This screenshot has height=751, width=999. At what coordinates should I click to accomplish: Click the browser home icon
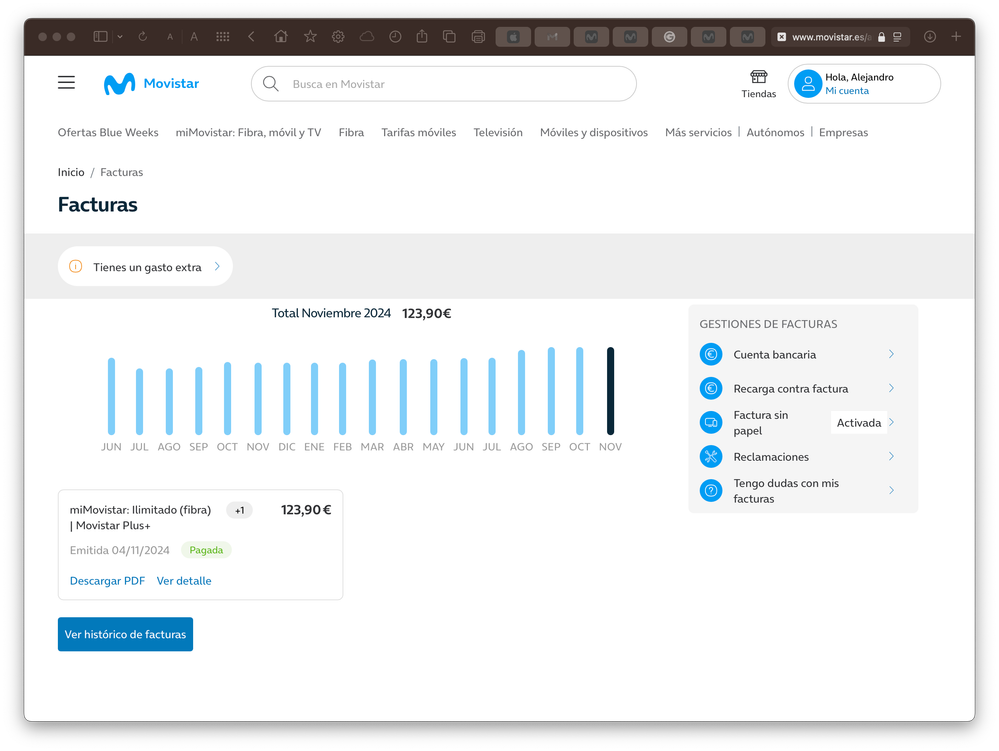pyautogui.click(x=281, y=37)
